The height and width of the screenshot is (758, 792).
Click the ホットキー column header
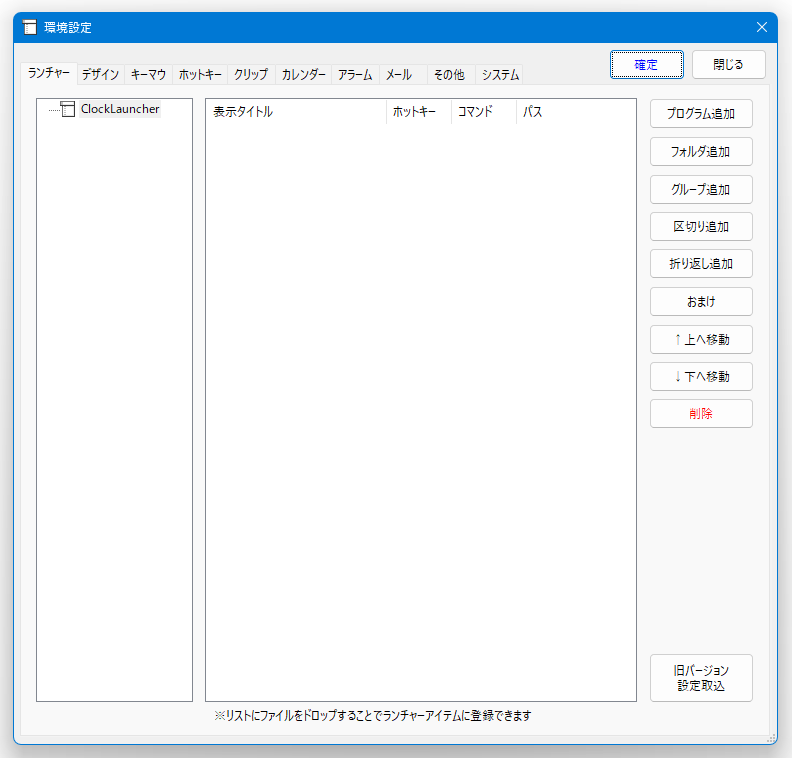(419, 112)
